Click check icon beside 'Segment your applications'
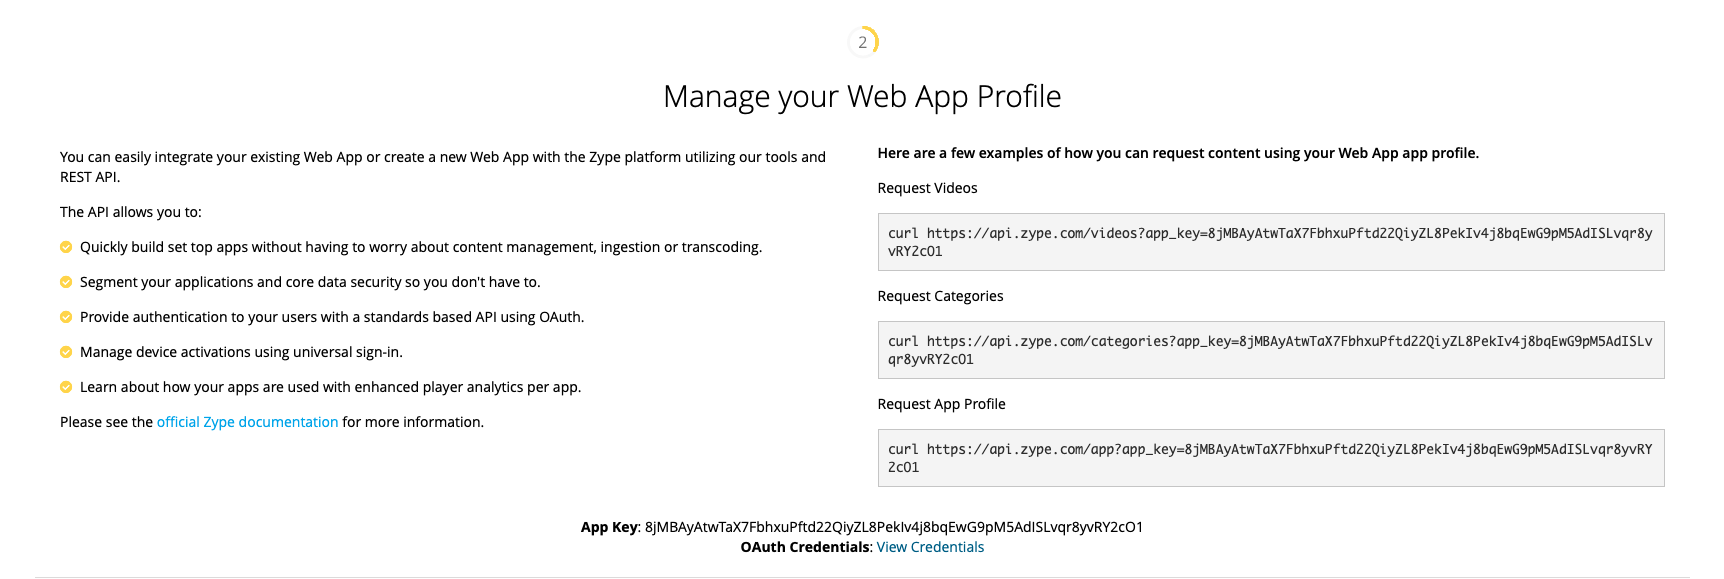This screenshot has width=1724, height=579. [66, 282]
